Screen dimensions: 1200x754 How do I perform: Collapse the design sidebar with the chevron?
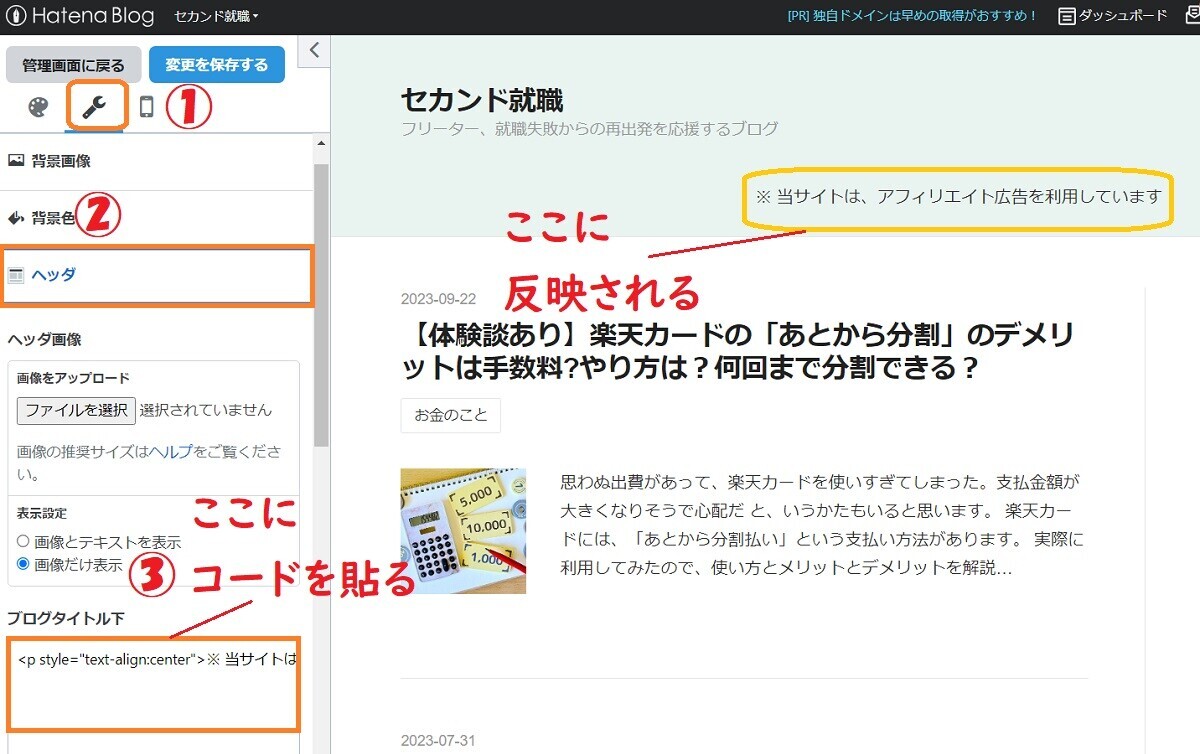(313, 50)
